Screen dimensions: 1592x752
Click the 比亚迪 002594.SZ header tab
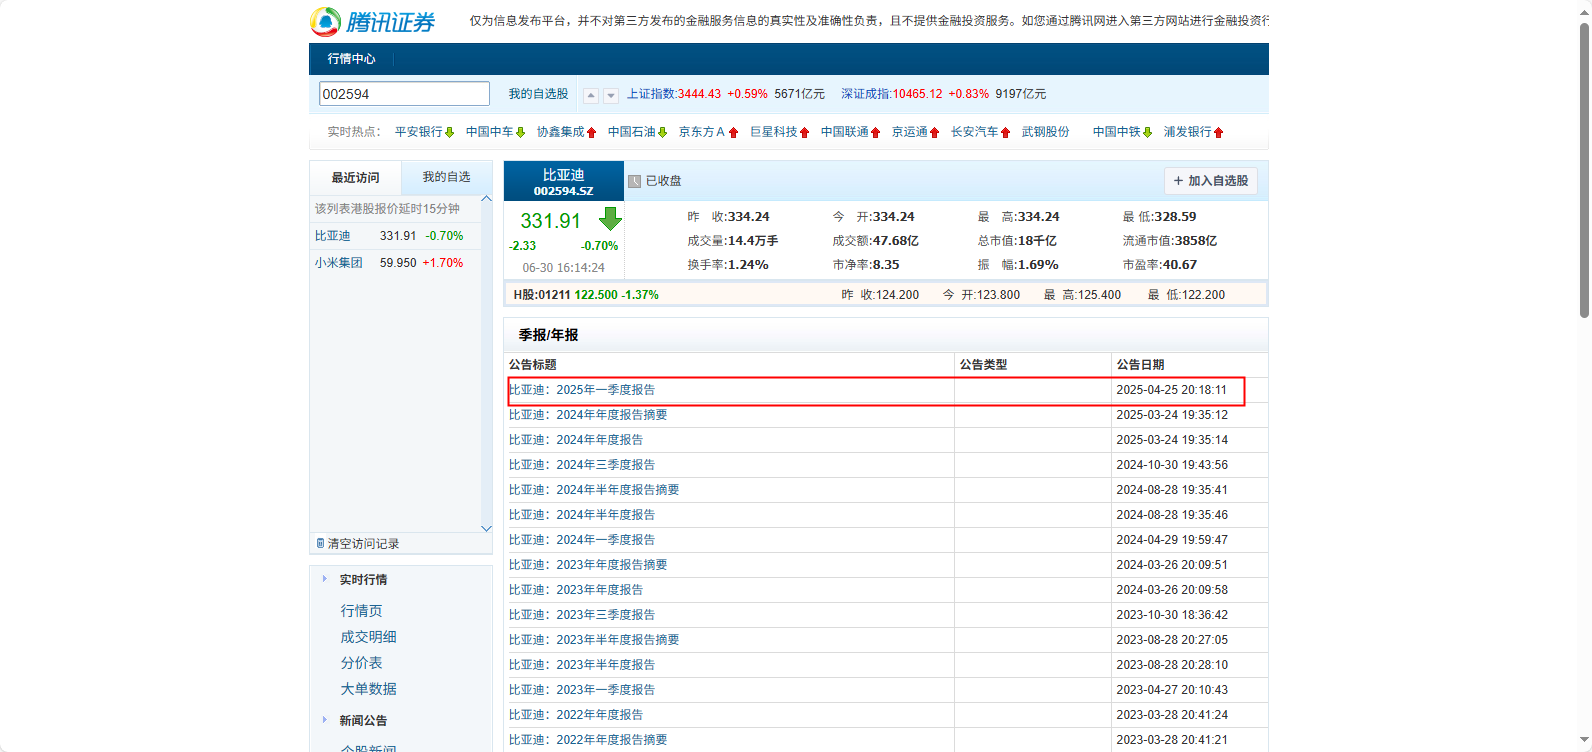point(563,181)
